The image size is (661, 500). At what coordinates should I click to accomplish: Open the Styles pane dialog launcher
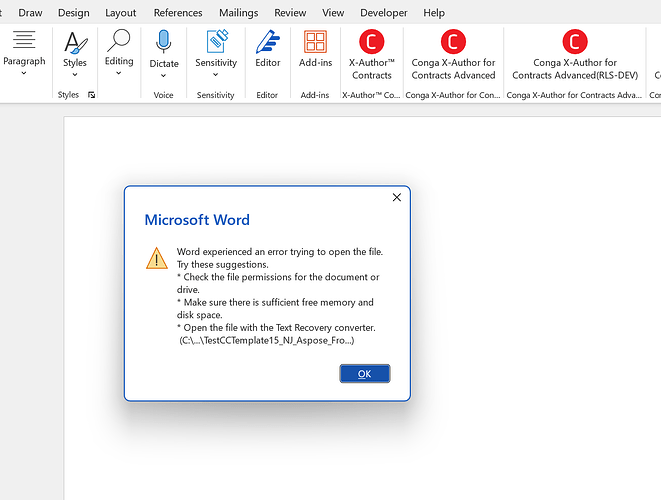pyautogui.click(x=92, y=95)
